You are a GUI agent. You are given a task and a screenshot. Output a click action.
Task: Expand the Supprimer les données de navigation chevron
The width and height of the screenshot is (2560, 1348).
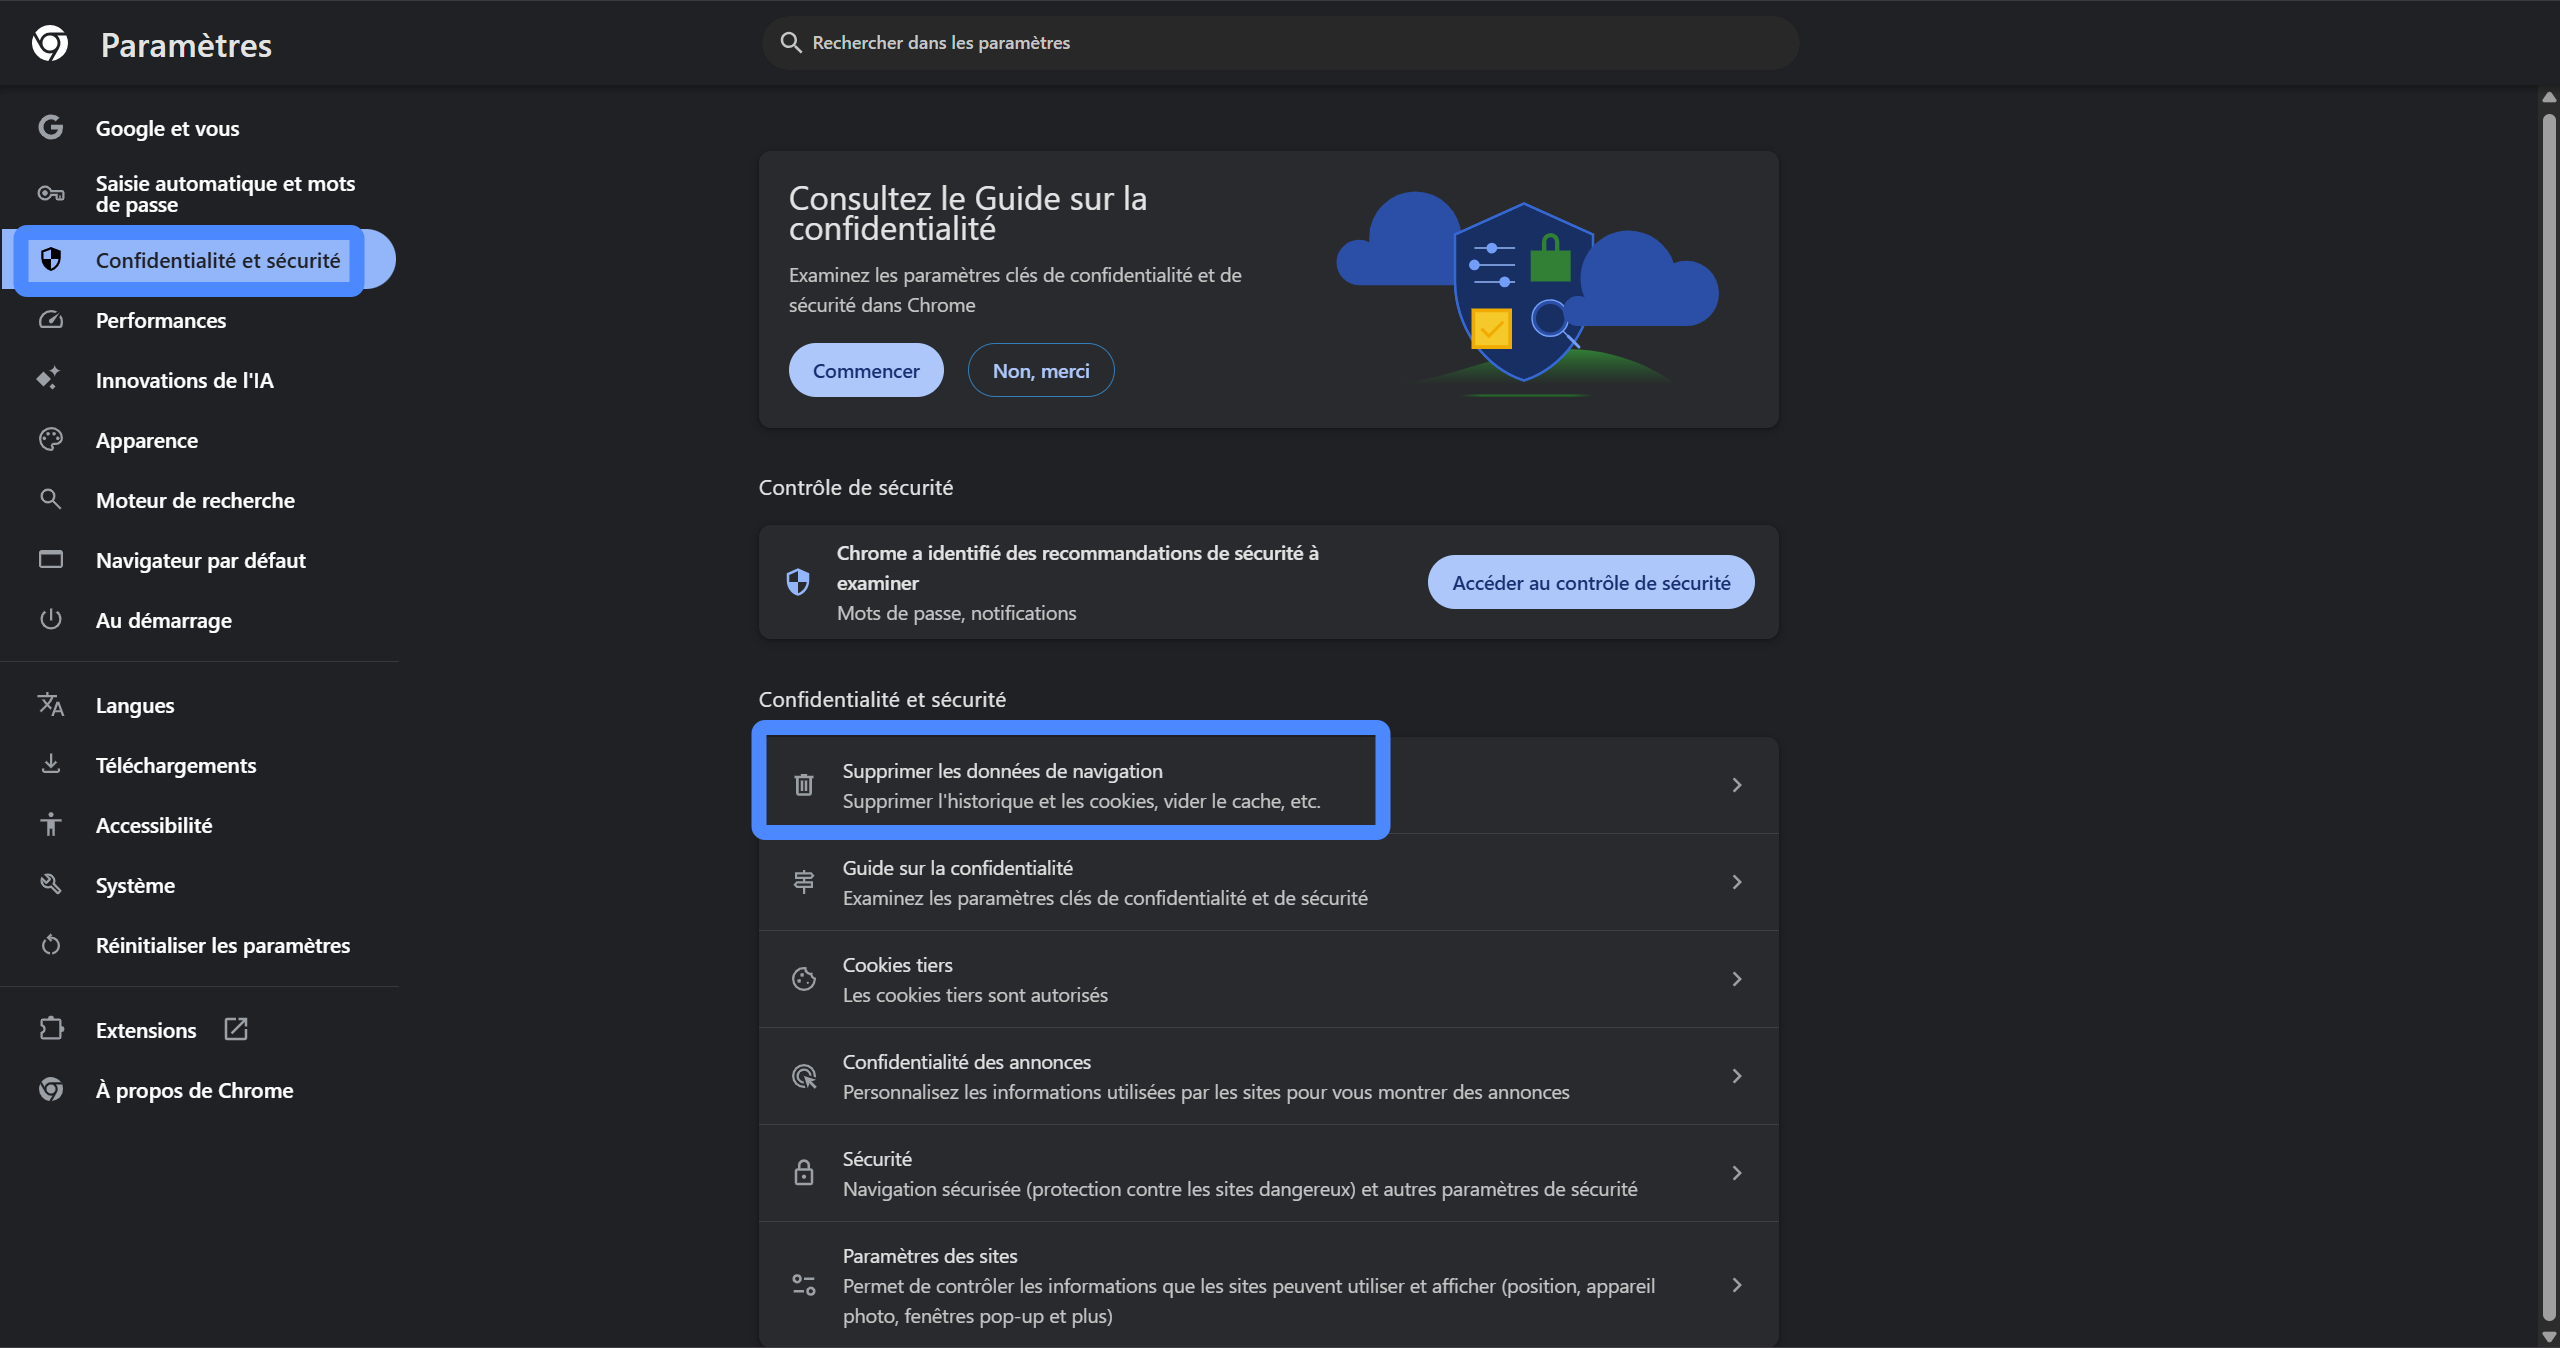coord(1737,785)
